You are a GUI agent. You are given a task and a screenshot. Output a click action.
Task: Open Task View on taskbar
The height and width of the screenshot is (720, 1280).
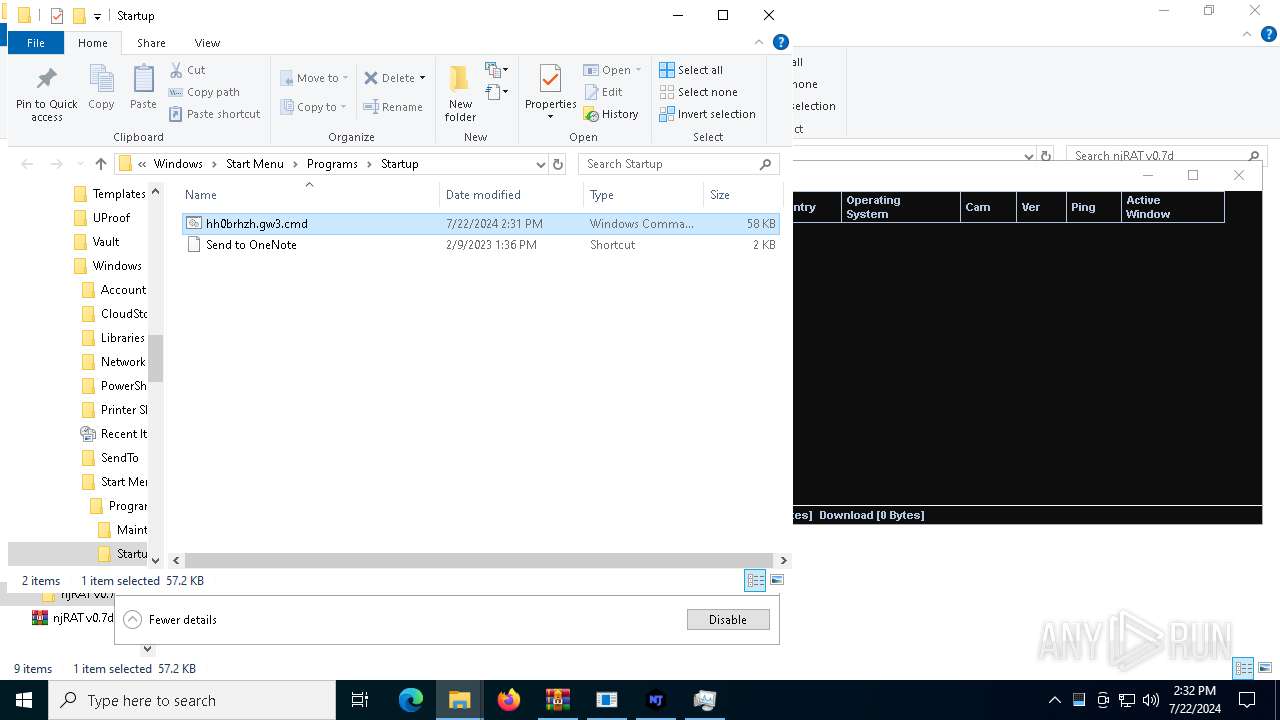click(360, 700)
